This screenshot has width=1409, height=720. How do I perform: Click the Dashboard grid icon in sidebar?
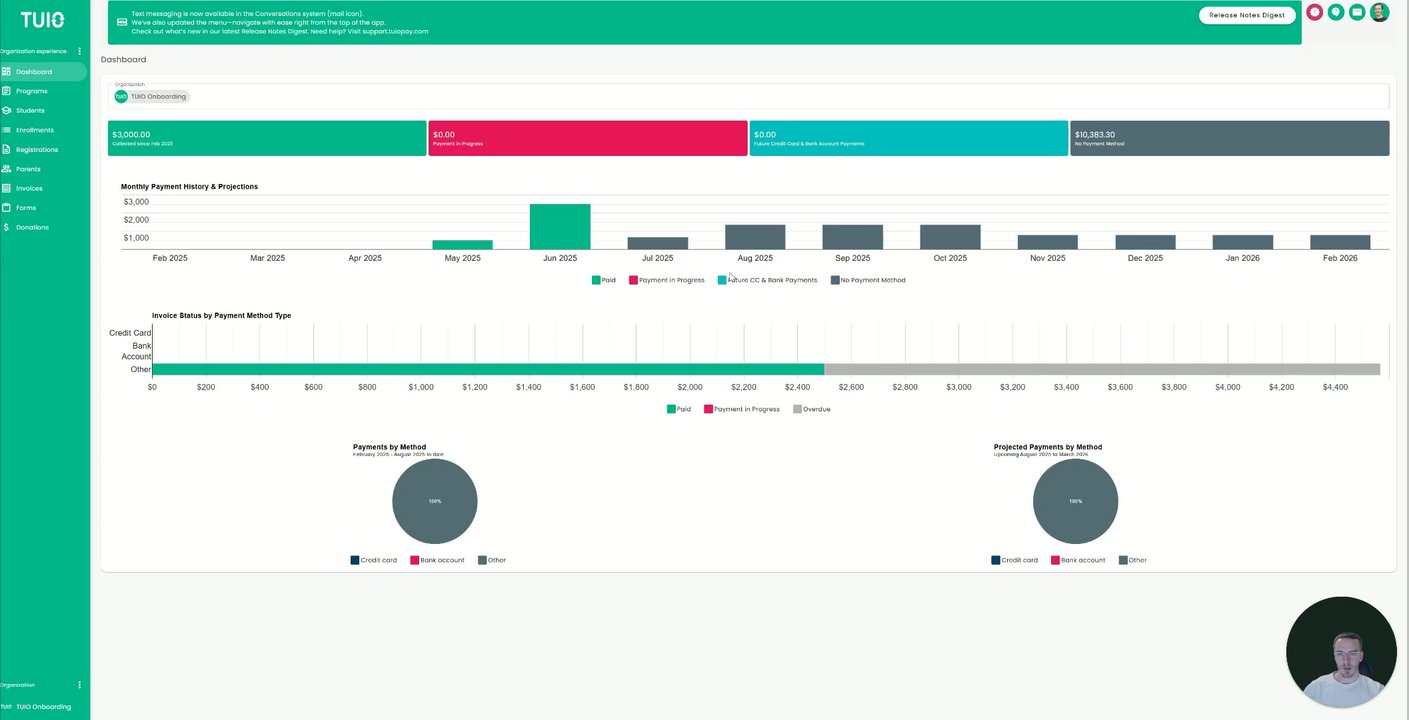click(x=6, y=72)
